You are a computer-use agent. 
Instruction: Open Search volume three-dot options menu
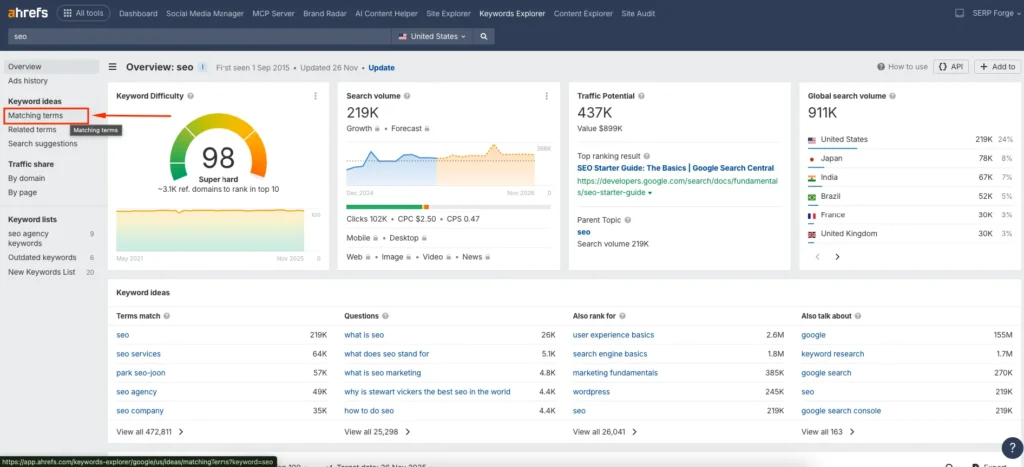pos(546,96)
